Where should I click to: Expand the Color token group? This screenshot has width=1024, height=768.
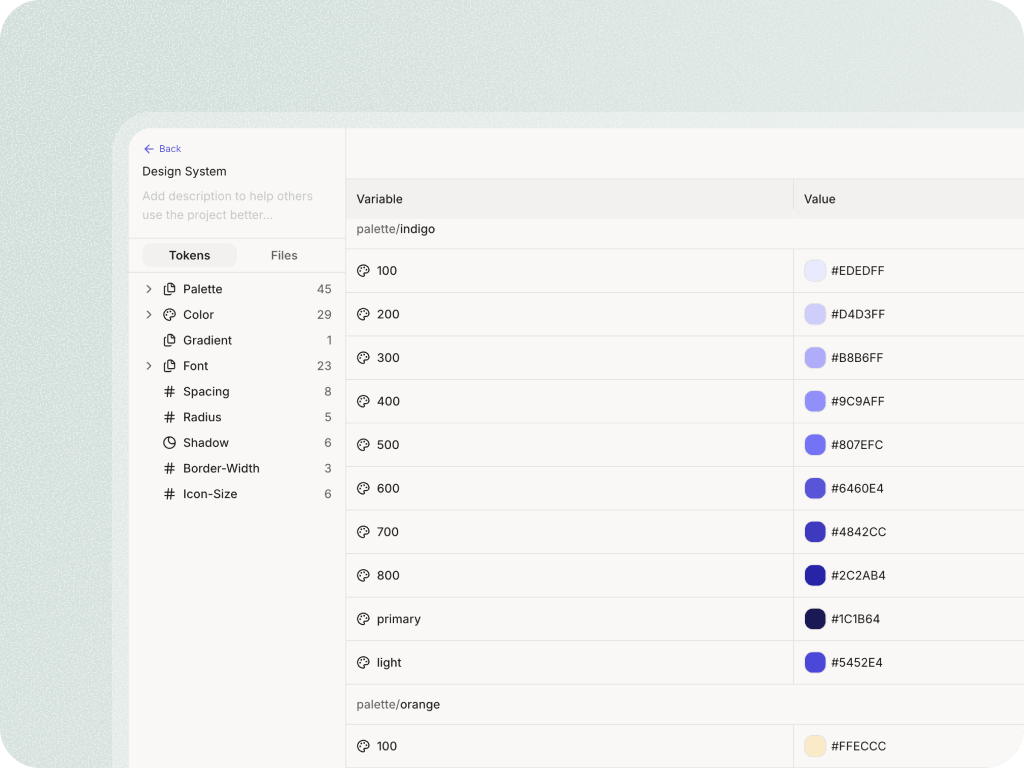pyautogui.click(x=149, y=315)
